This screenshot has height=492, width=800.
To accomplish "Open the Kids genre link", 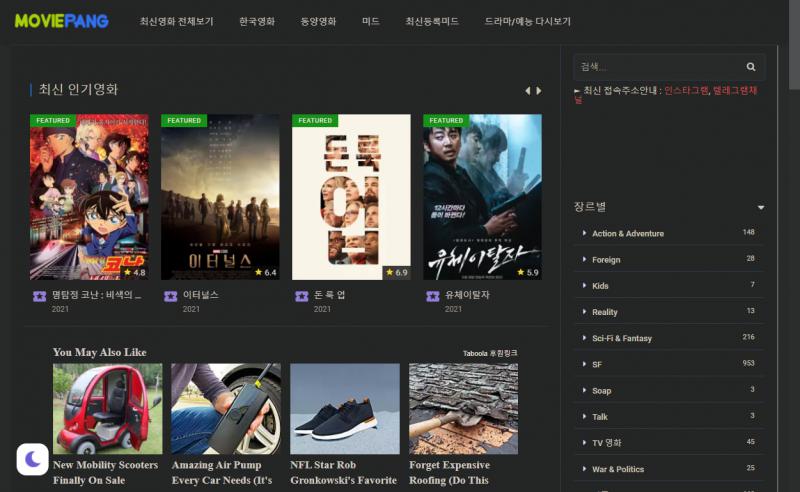I will coord(600,286).
